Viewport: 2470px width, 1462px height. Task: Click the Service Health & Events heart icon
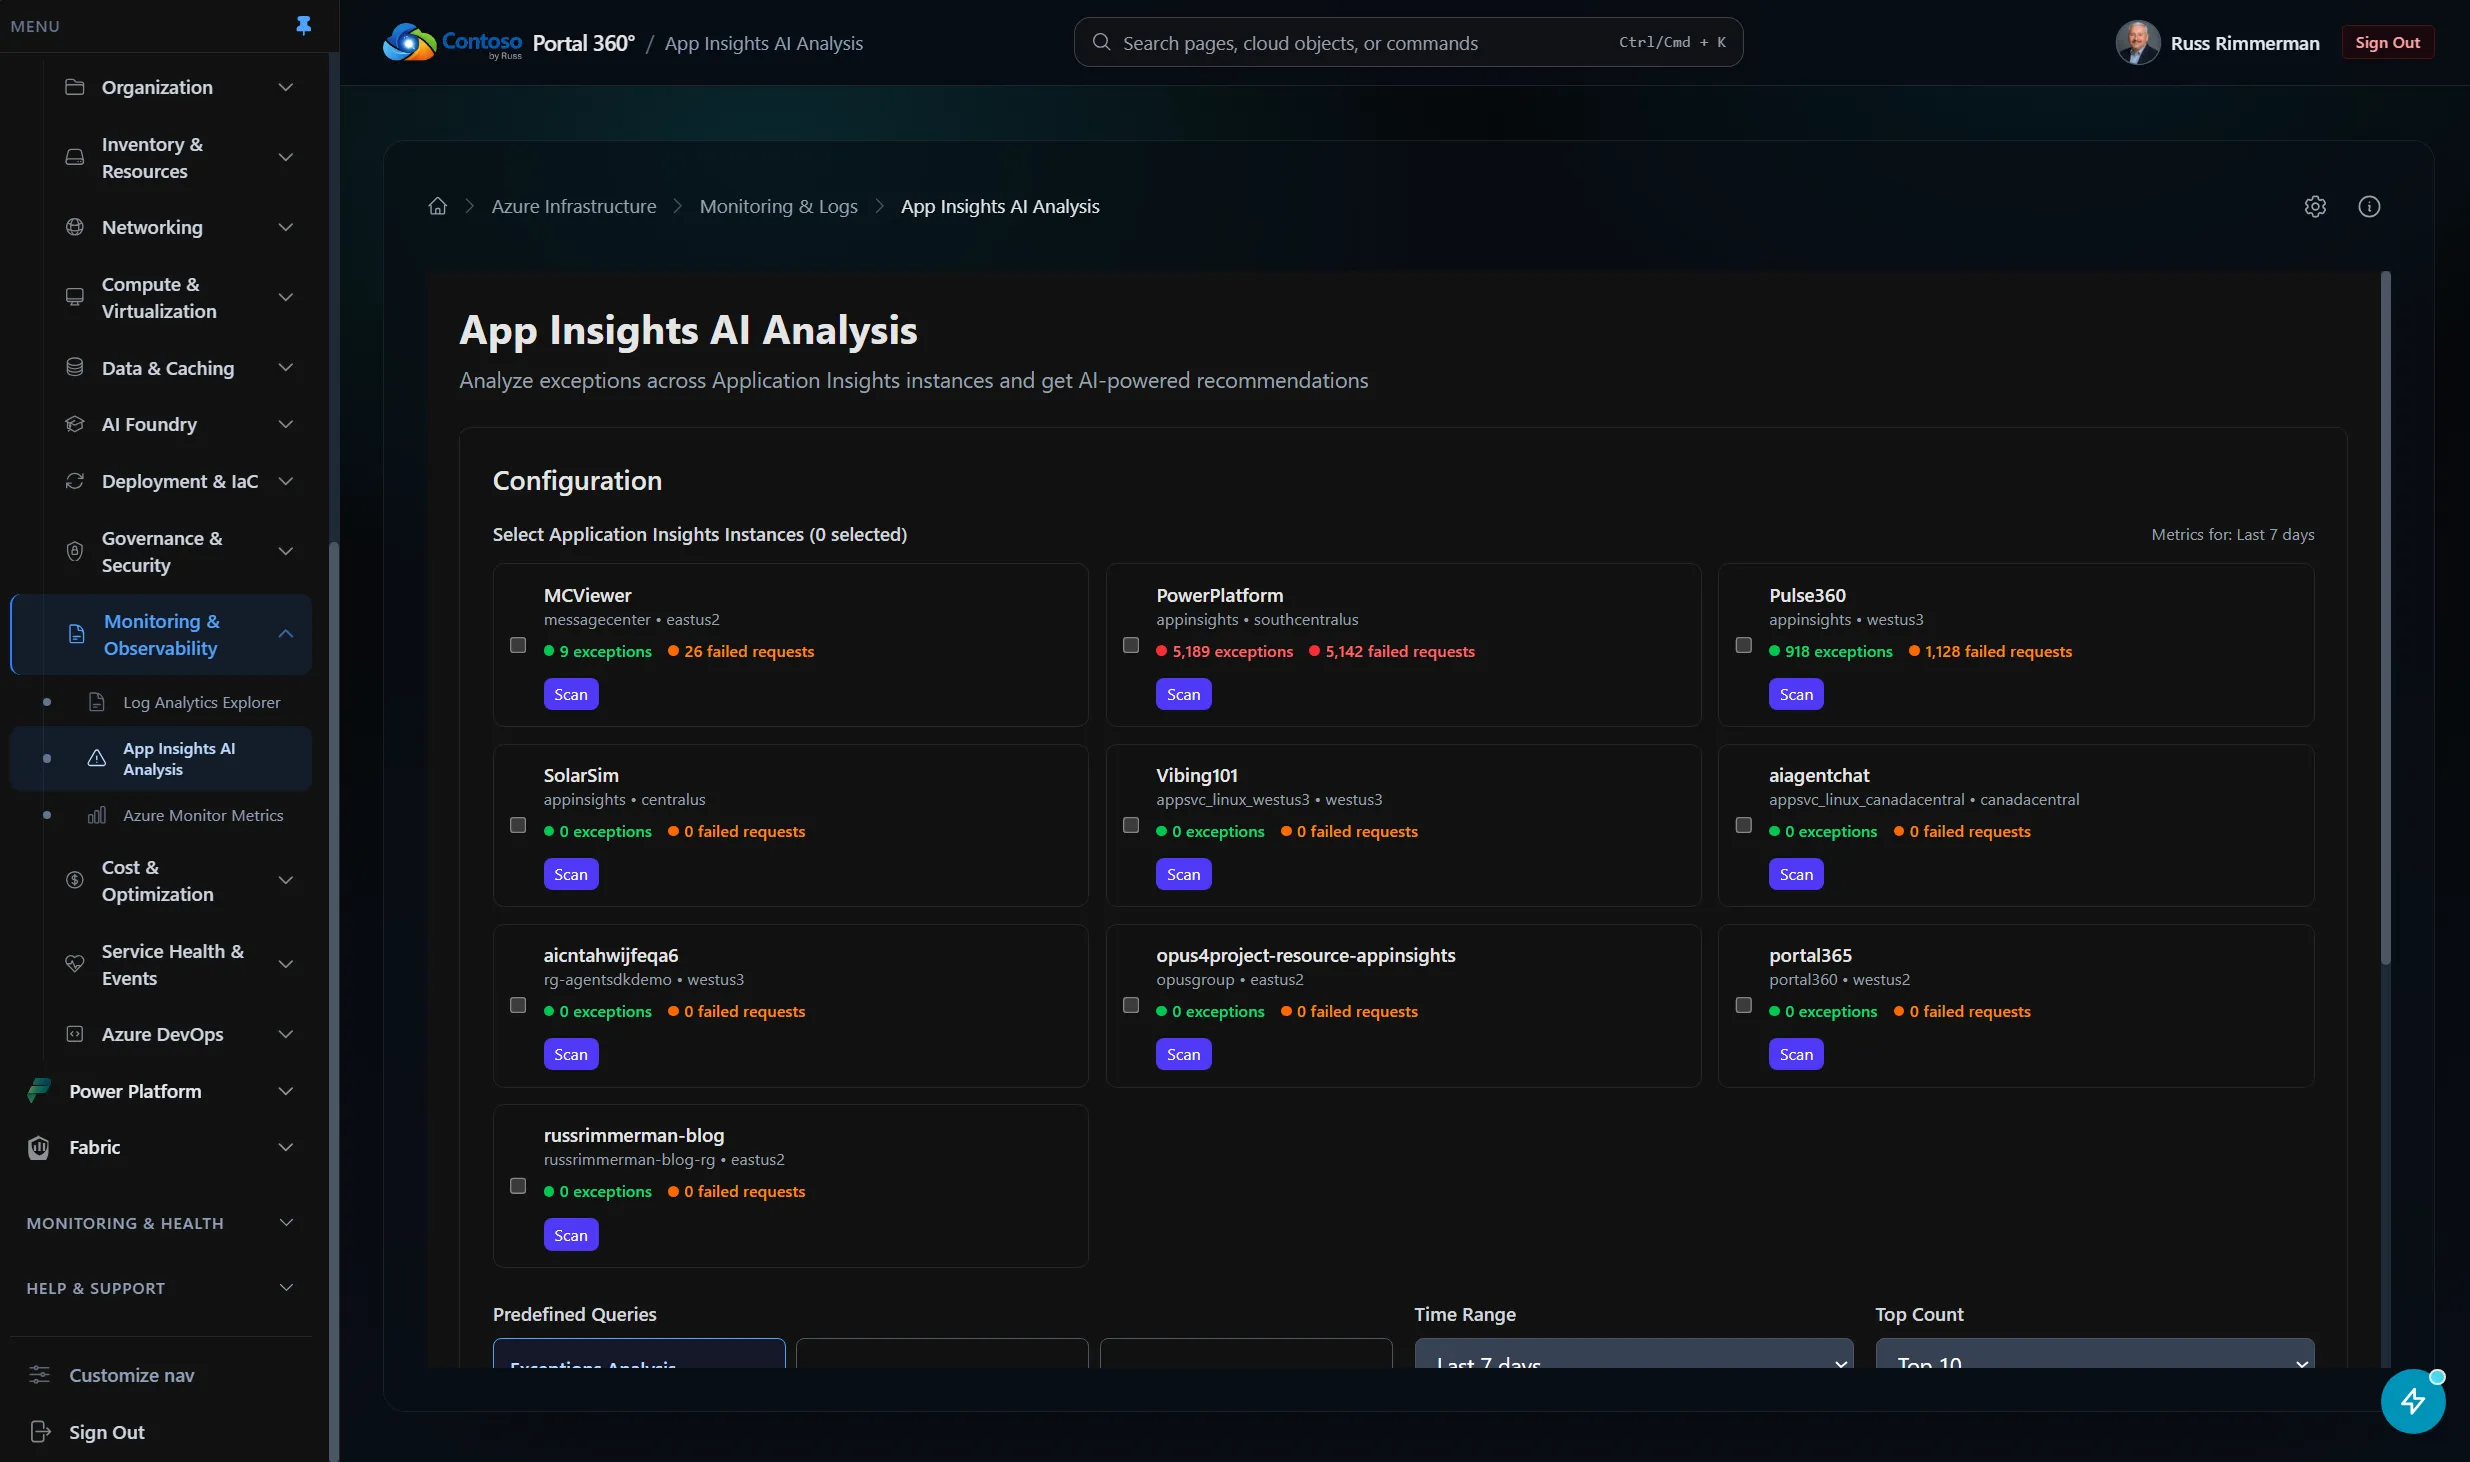pos(74,964)
